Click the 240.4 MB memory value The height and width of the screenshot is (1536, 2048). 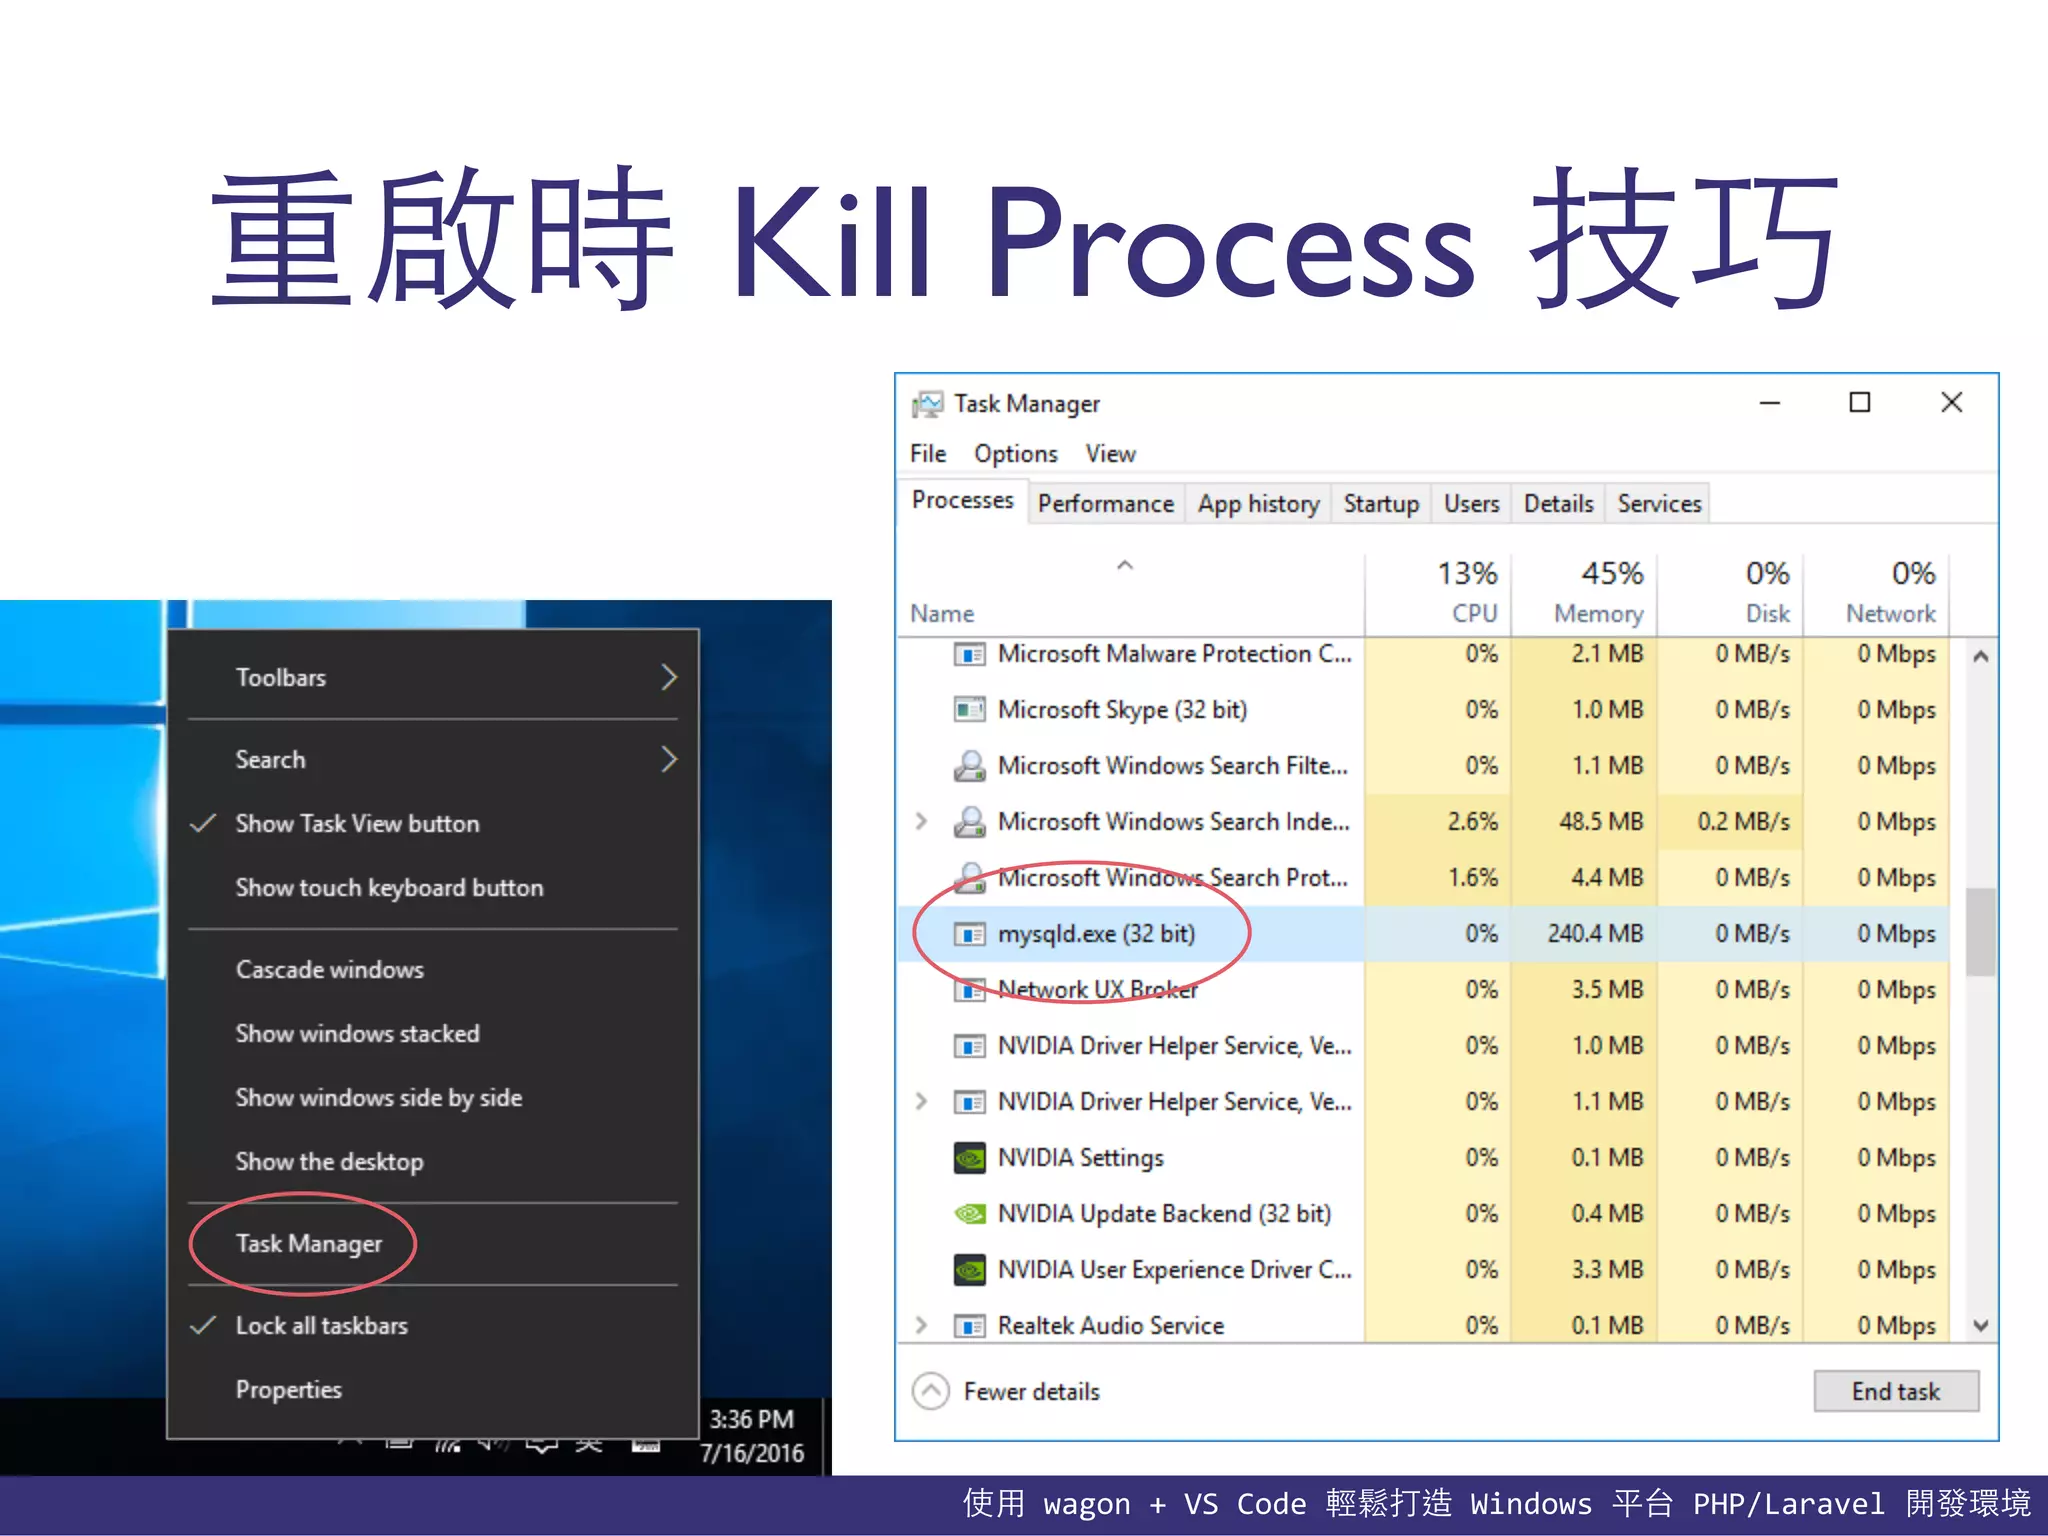pyautogui.click(x=1596, y=934)
